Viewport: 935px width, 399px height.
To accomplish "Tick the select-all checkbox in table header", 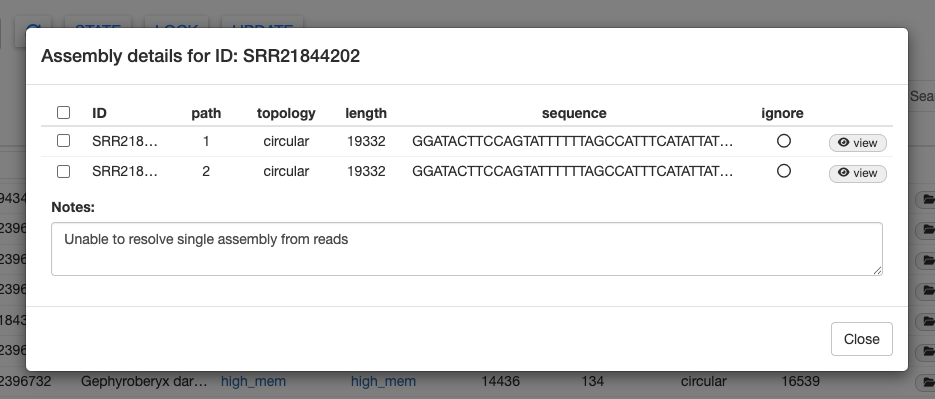I will (x=63, y=112).
